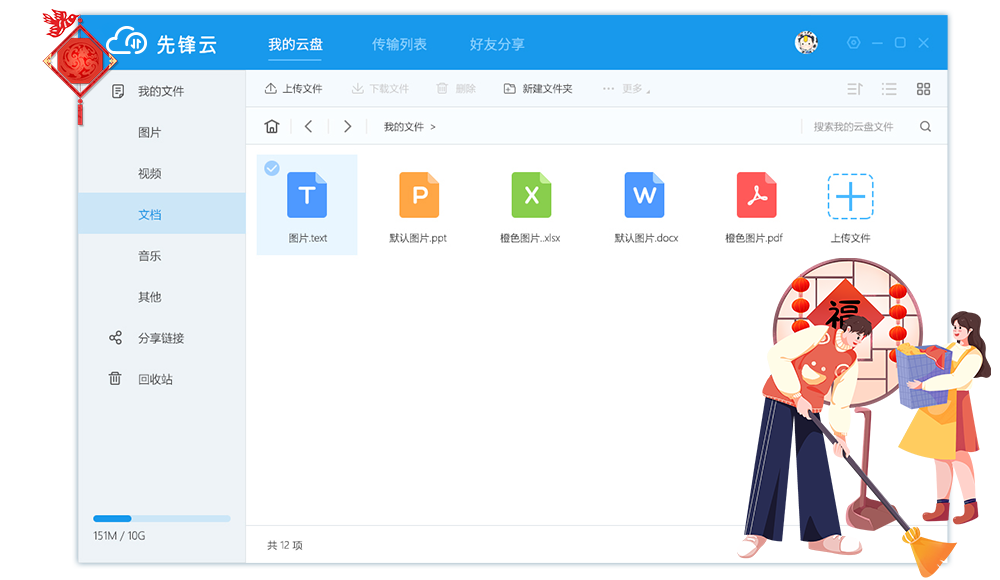This screenshot has width=1000, height=580.
Task: Expand the 我的文件 breadcrumb path
Action: 409,127
